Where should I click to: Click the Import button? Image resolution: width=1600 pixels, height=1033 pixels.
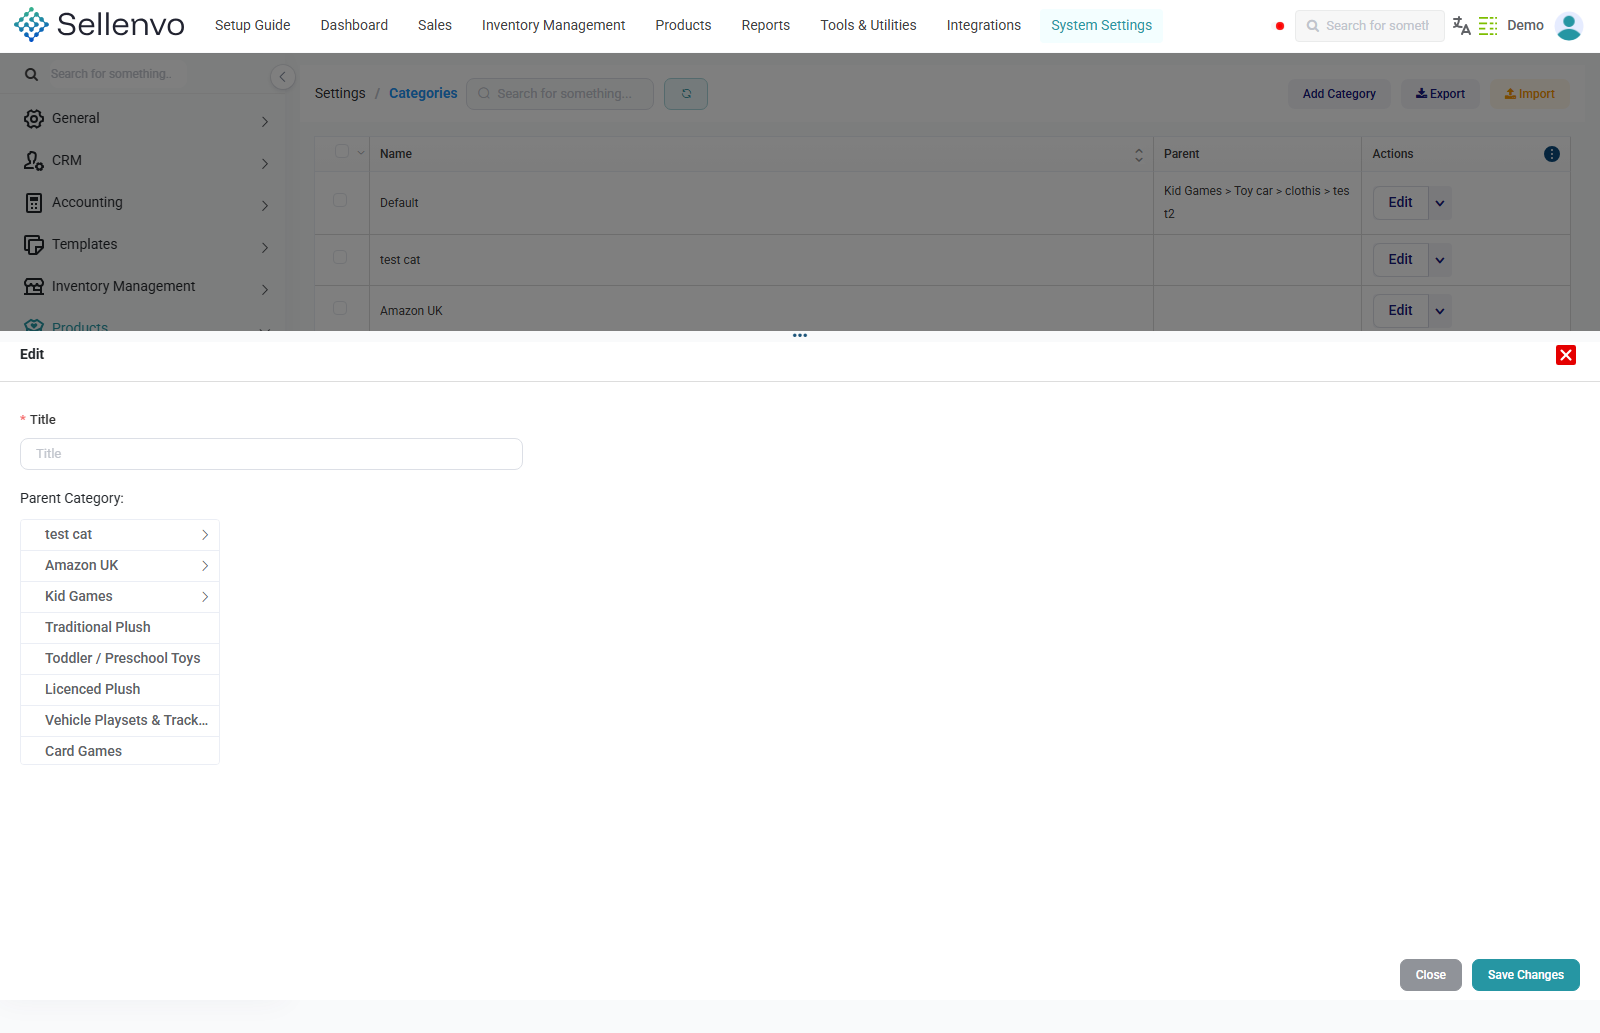pos(1530,94)
